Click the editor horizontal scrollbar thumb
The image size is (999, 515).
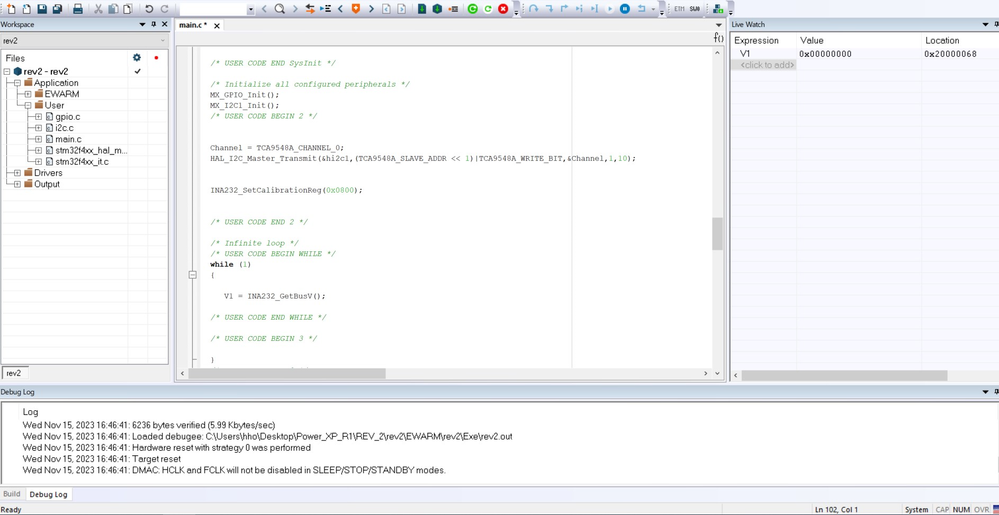(287, 374)
